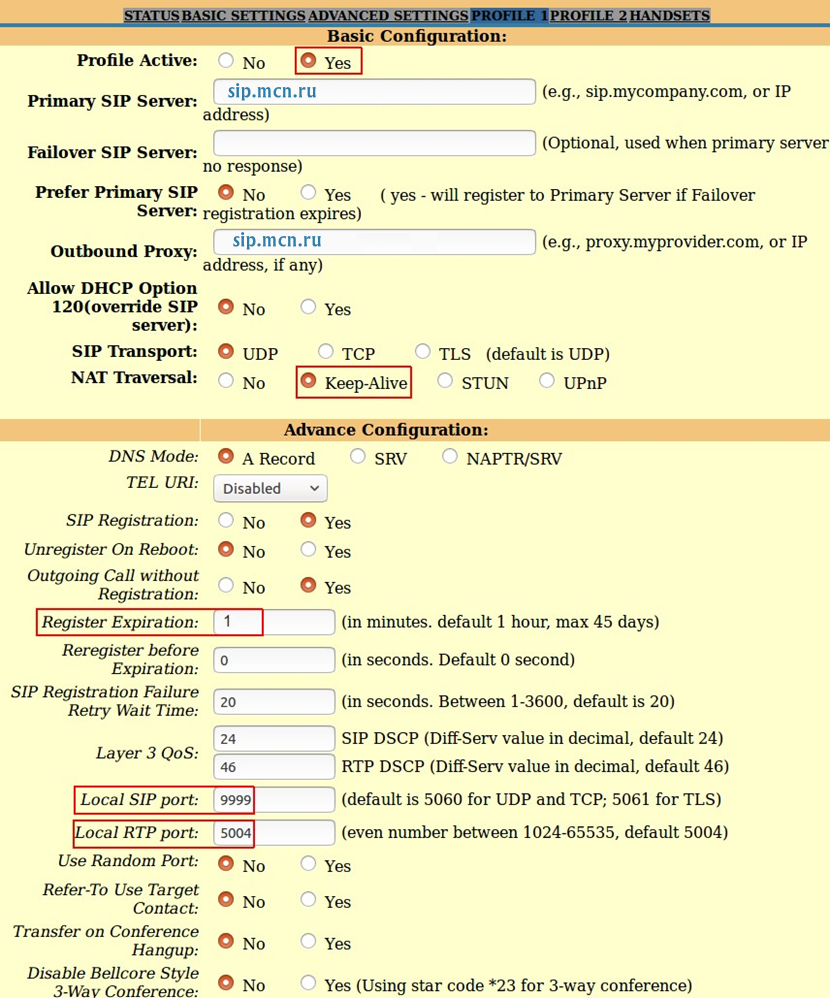Image resolution: width=830 pixels, height=998 pixels.
Task: Click the SIP DSCP value field
Action: pyautogui.click(x=274, y=738)
